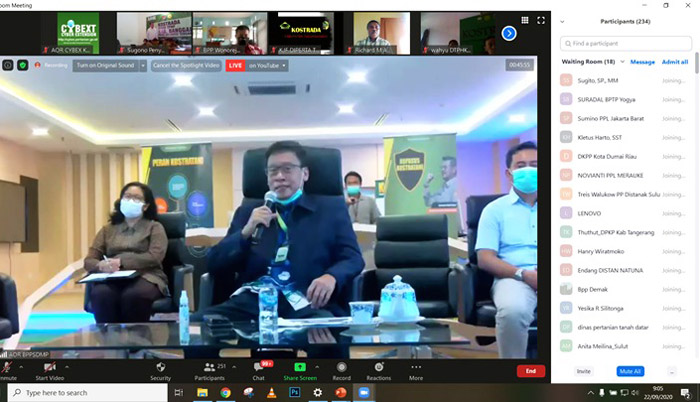
Task: Click the green encryption shield icon
Action: 21,65
